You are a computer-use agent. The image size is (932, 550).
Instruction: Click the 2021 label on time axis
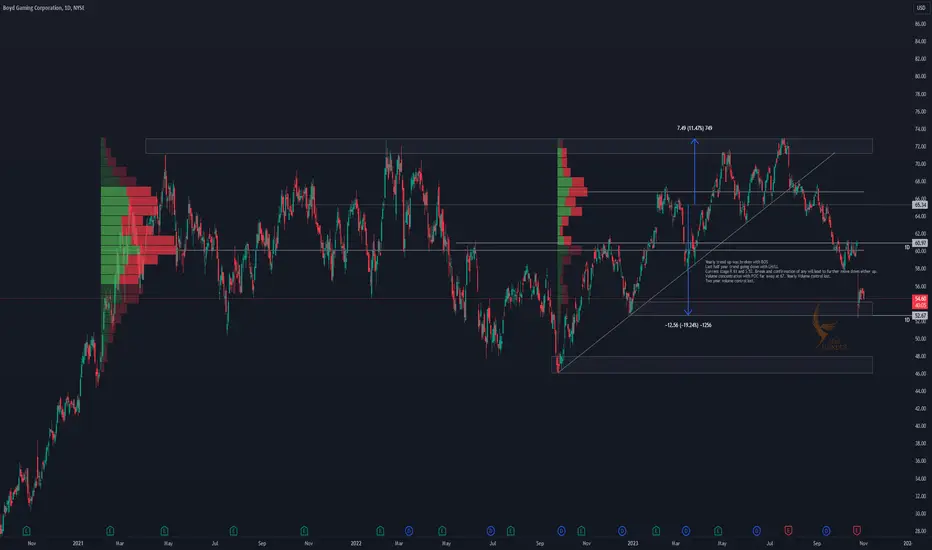[78, 543]
